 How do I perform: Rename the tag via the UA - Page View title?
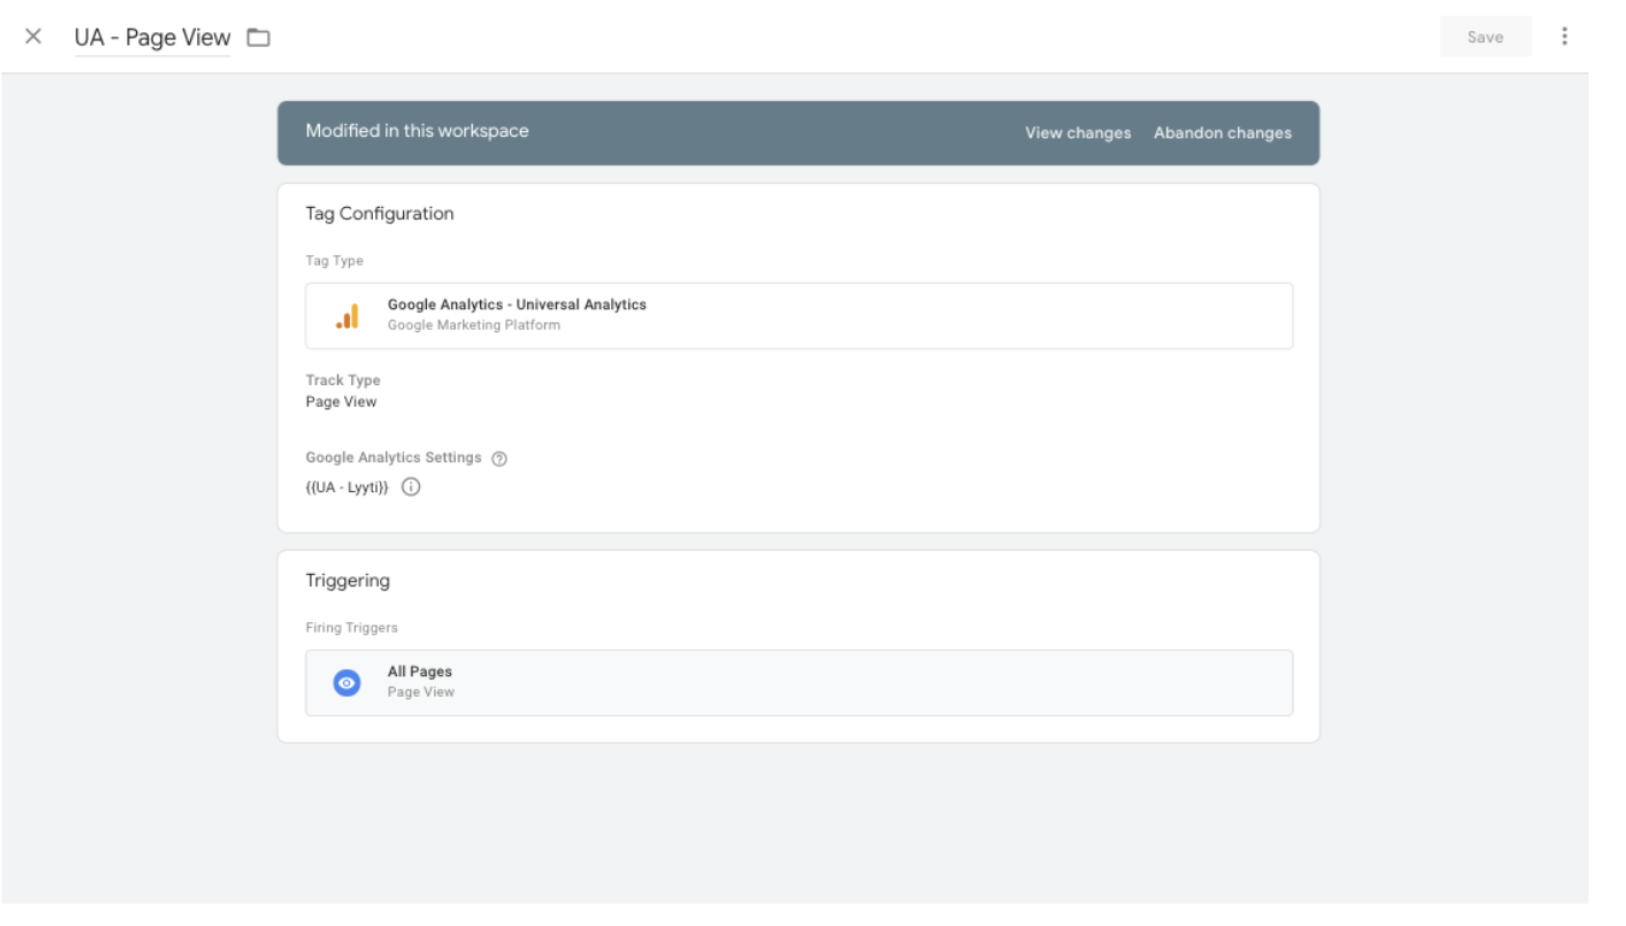tap(152, 38)
